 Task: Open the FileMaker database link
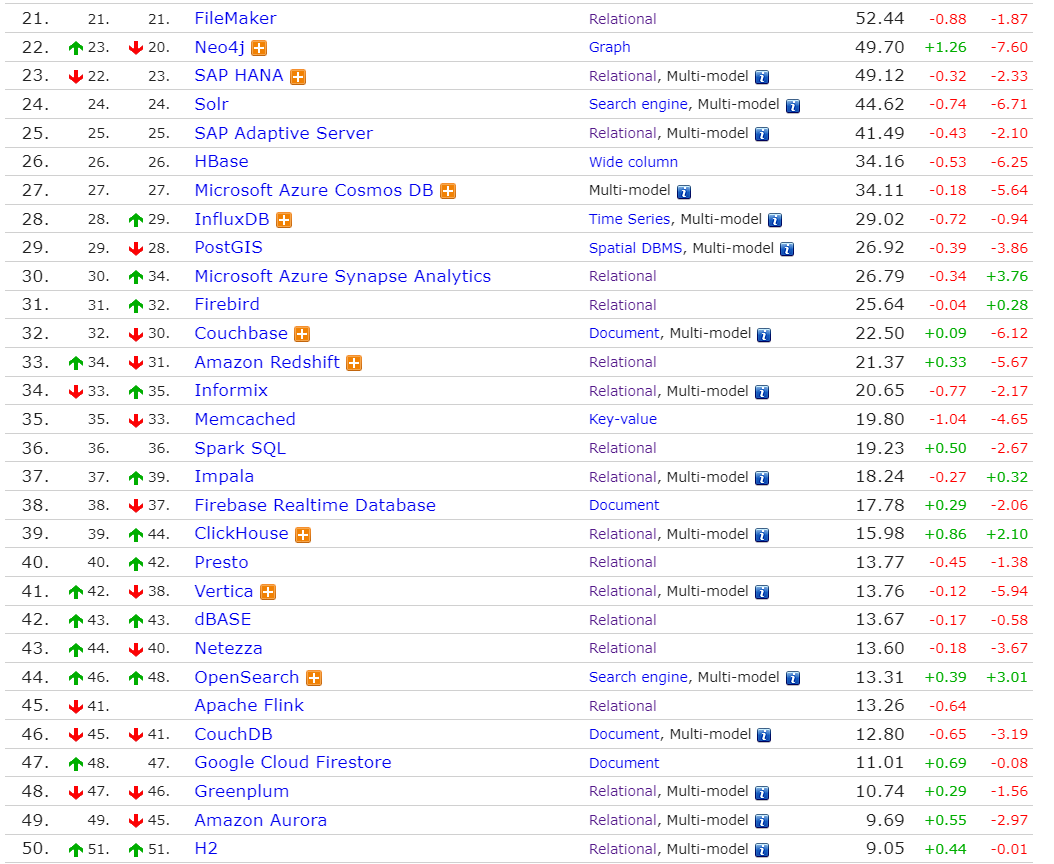tap(235, 18)
